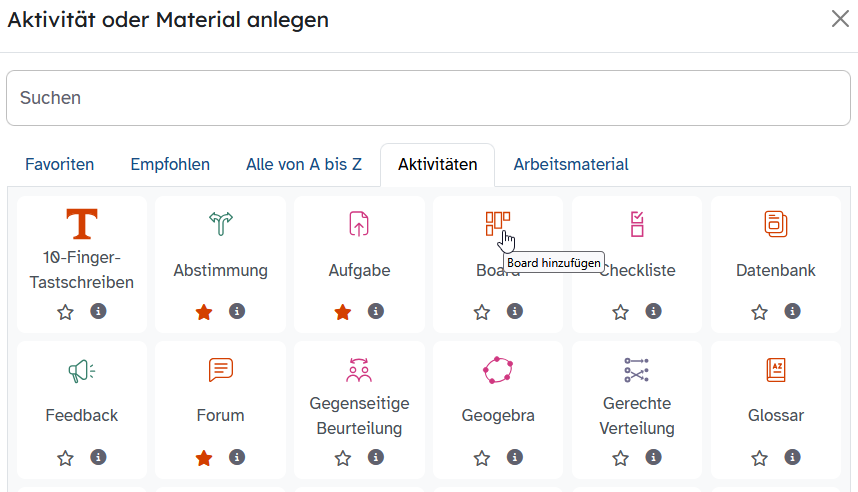
Task: Open the 10-Finger-Tastschreiben activity icon
Action: [x=82, y=224]
